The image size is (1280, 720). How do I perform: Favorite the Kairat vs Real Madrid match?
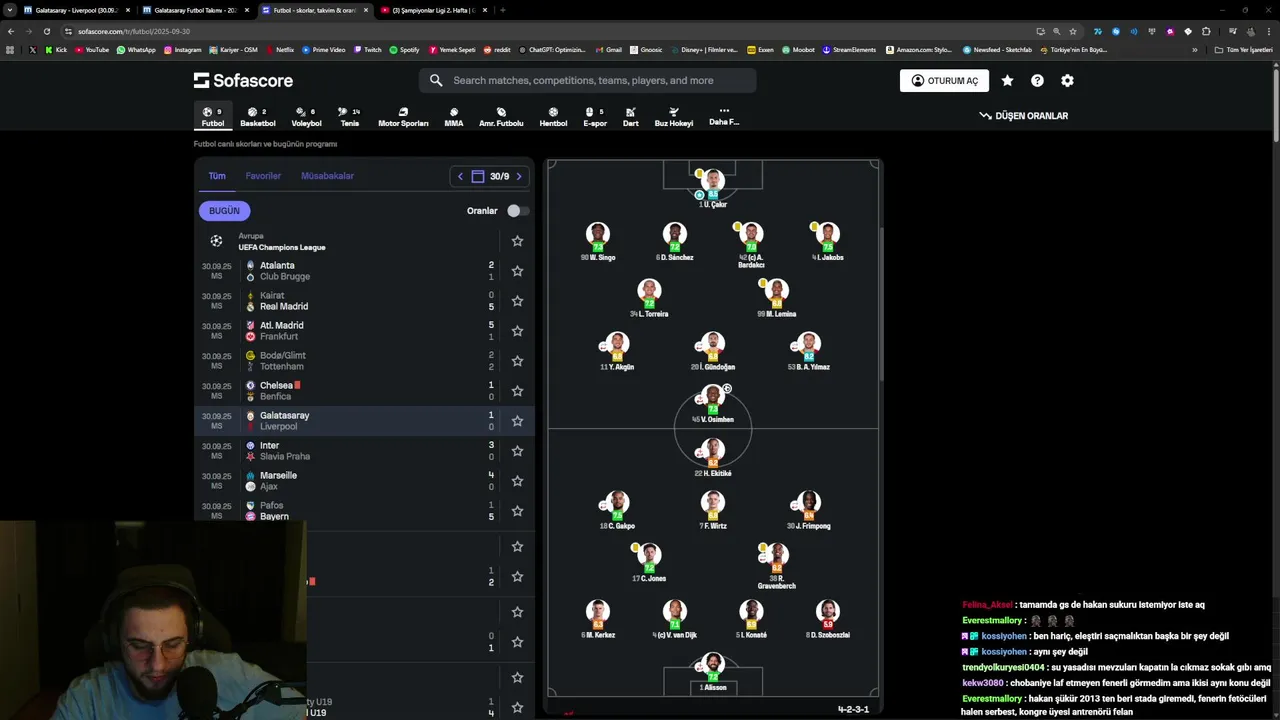pos(517,301)
